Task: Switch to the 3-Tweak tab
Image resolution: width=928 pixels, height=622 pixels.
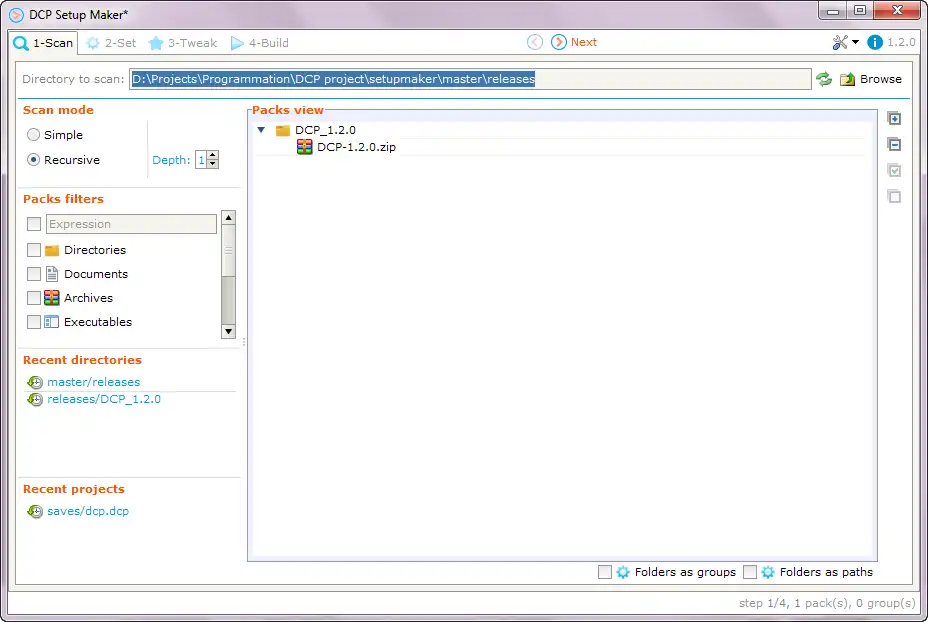Action: click(x=183, y=43)
